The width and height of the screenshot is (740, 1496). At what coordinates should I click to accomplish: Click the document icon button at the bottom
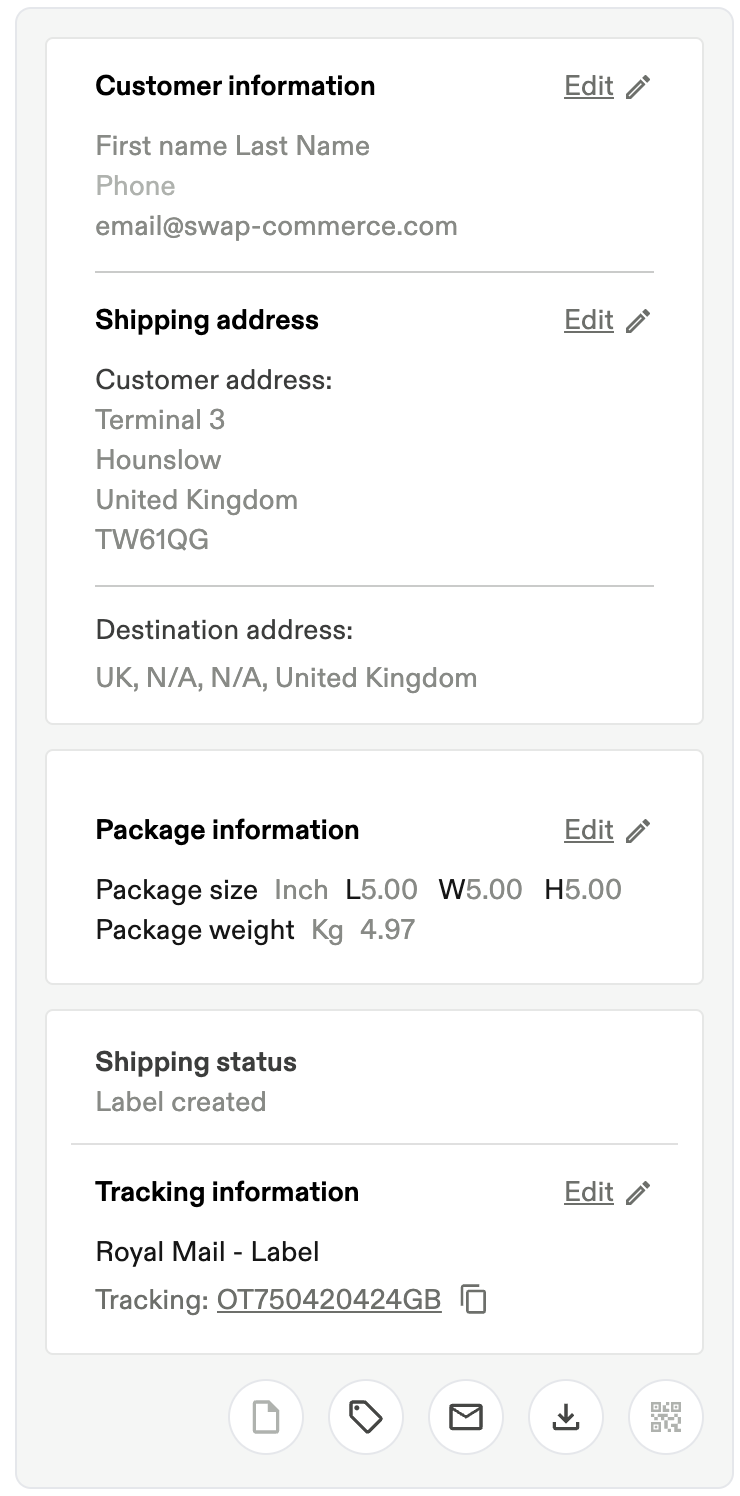[x=266, y=1417]
